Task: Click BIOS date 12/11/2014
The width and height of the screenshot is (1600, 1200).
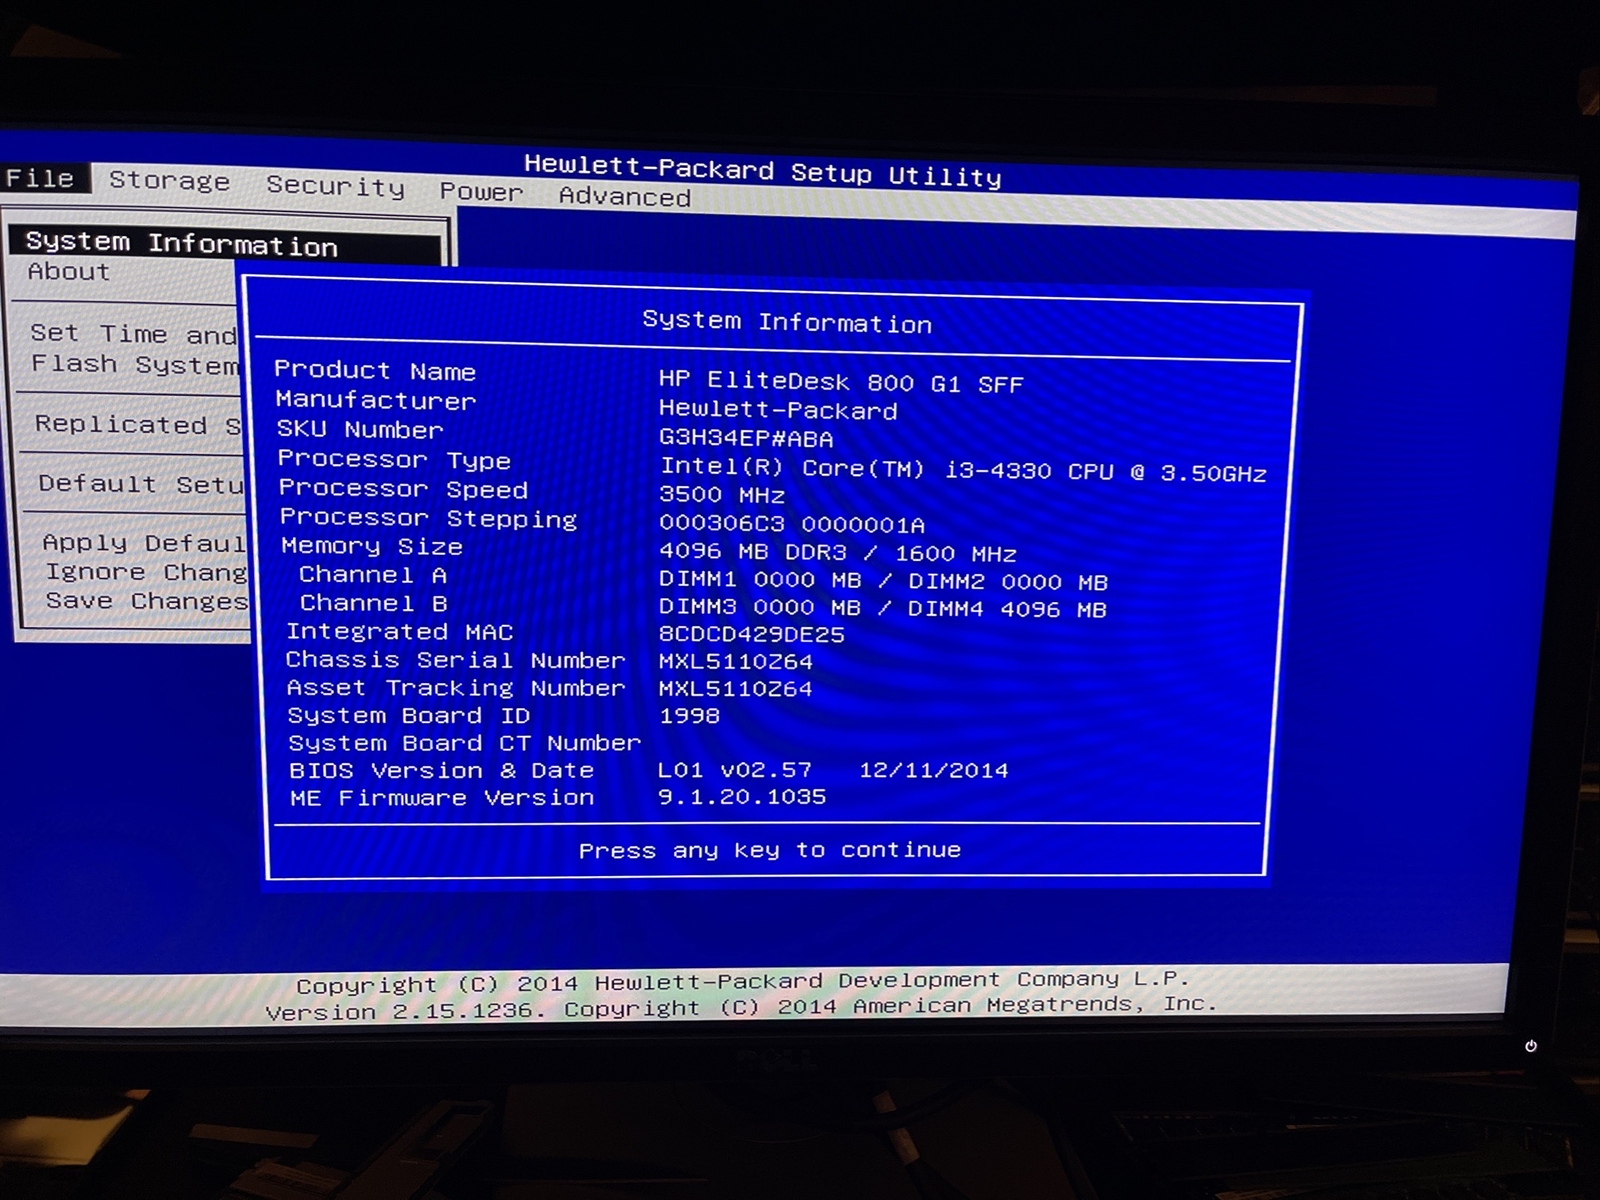Action: (x=934, y=770)
